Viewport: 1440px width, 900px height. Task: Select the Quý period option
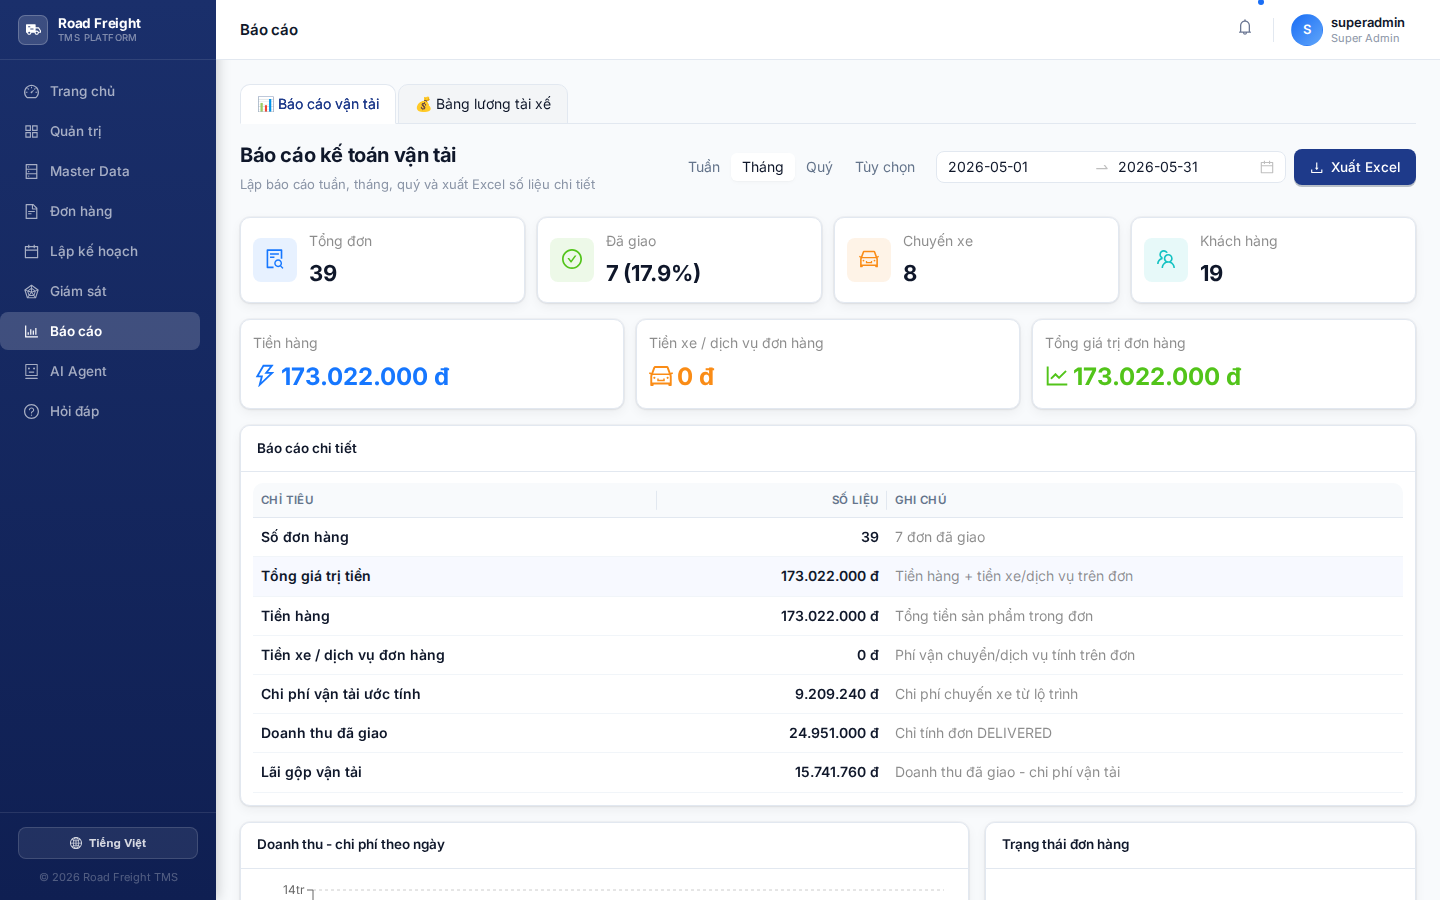819,167
